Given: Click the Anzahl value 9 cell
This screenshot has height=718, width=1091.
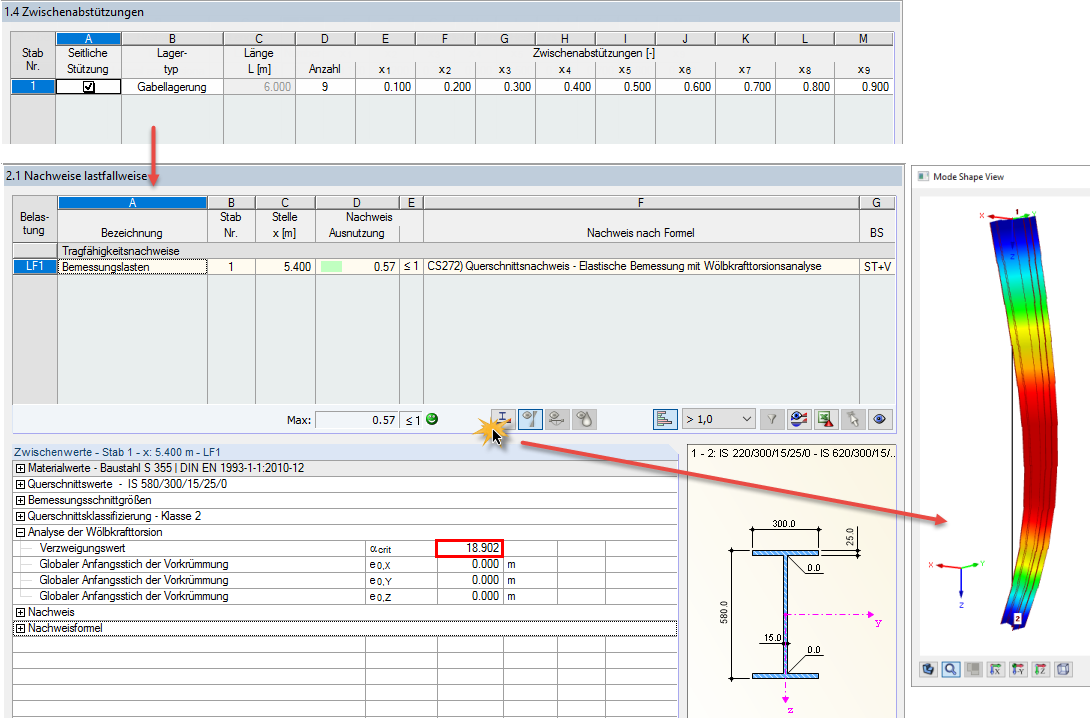Looking at the screenshot, I should pyautogui.click(x=325, y=87).
